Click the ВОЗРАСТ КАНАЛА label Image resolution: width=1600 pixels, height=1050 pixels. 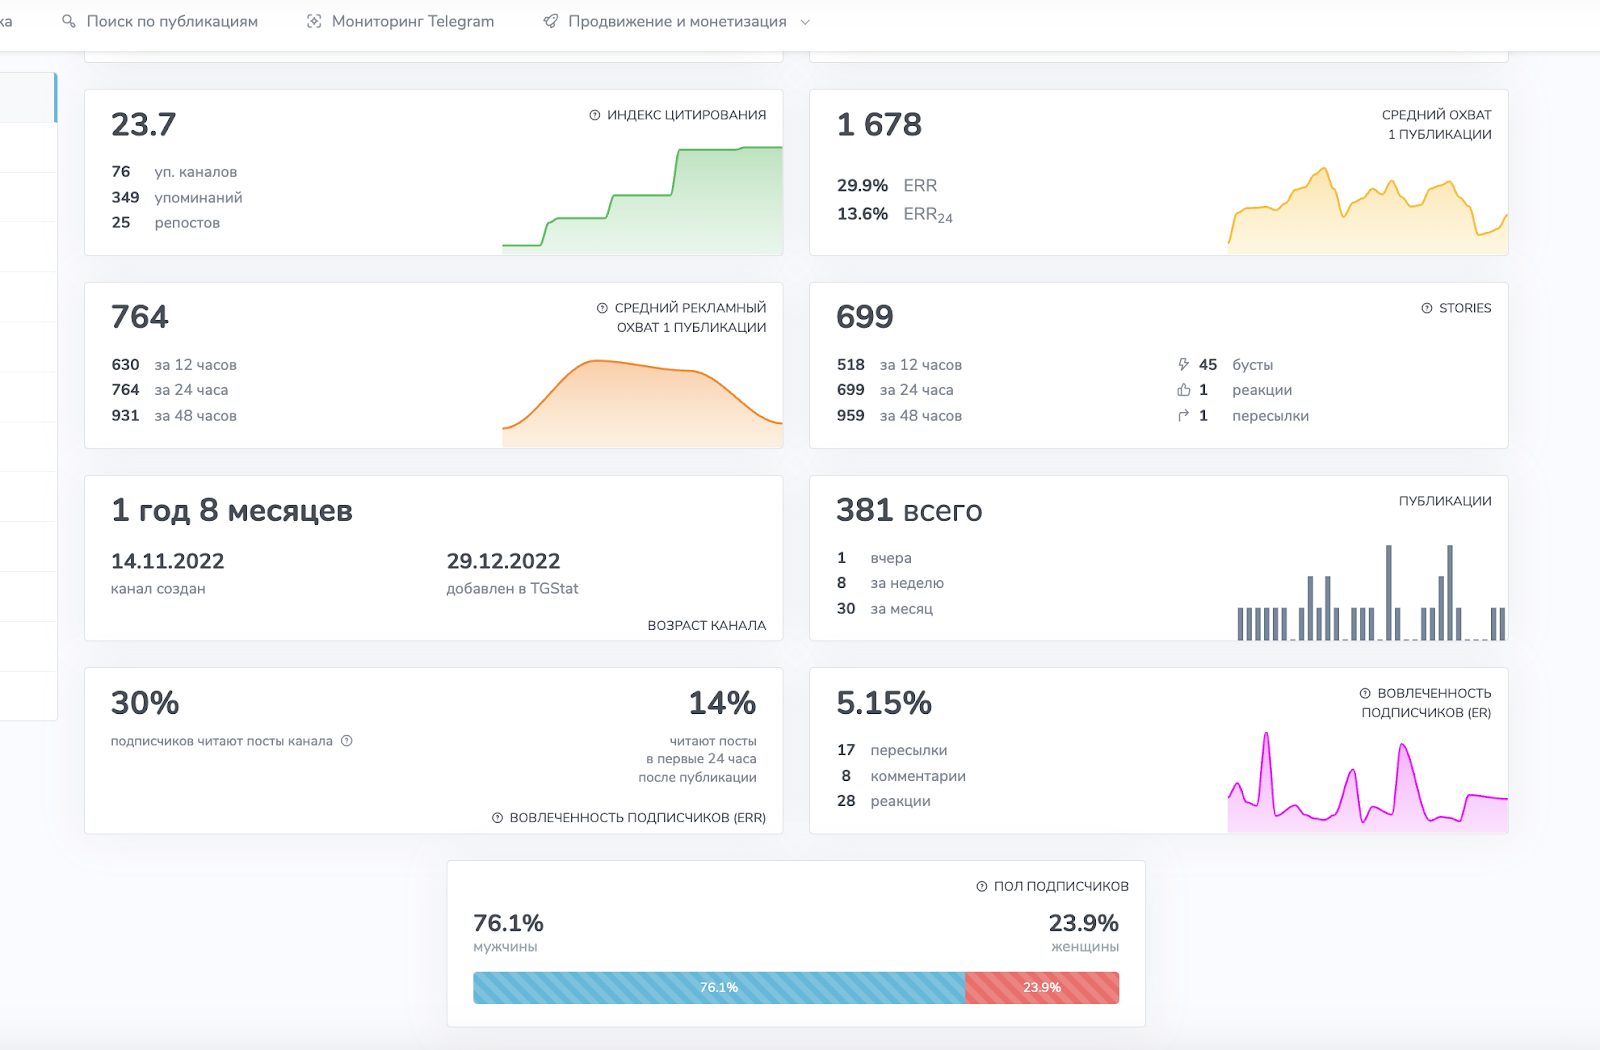click(x=706, y=625)
